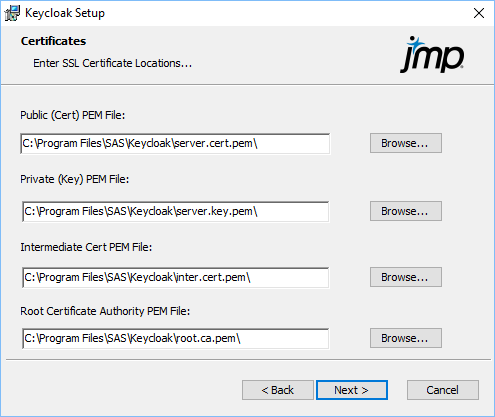This screenshot has height=417, width=495.
Task: Focus the root.ca.pem path field
Action: [176, 338]
